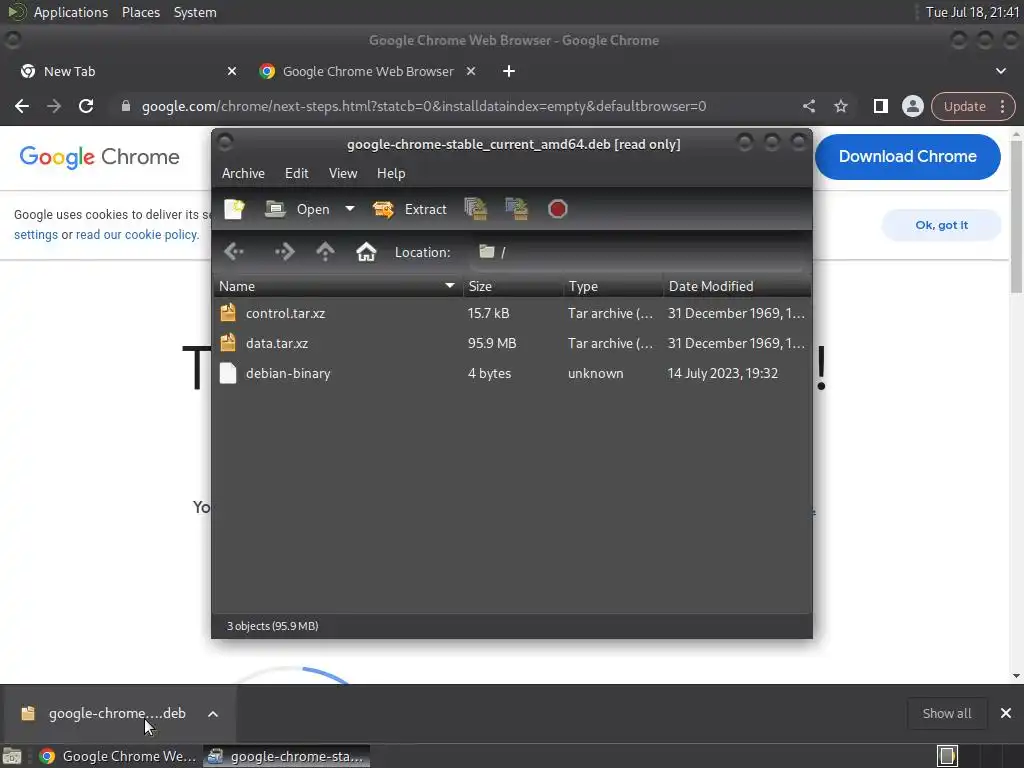The image size is (1024, 768).
Task: Open the Help menu in archive manager
Action: click(391, 173)
